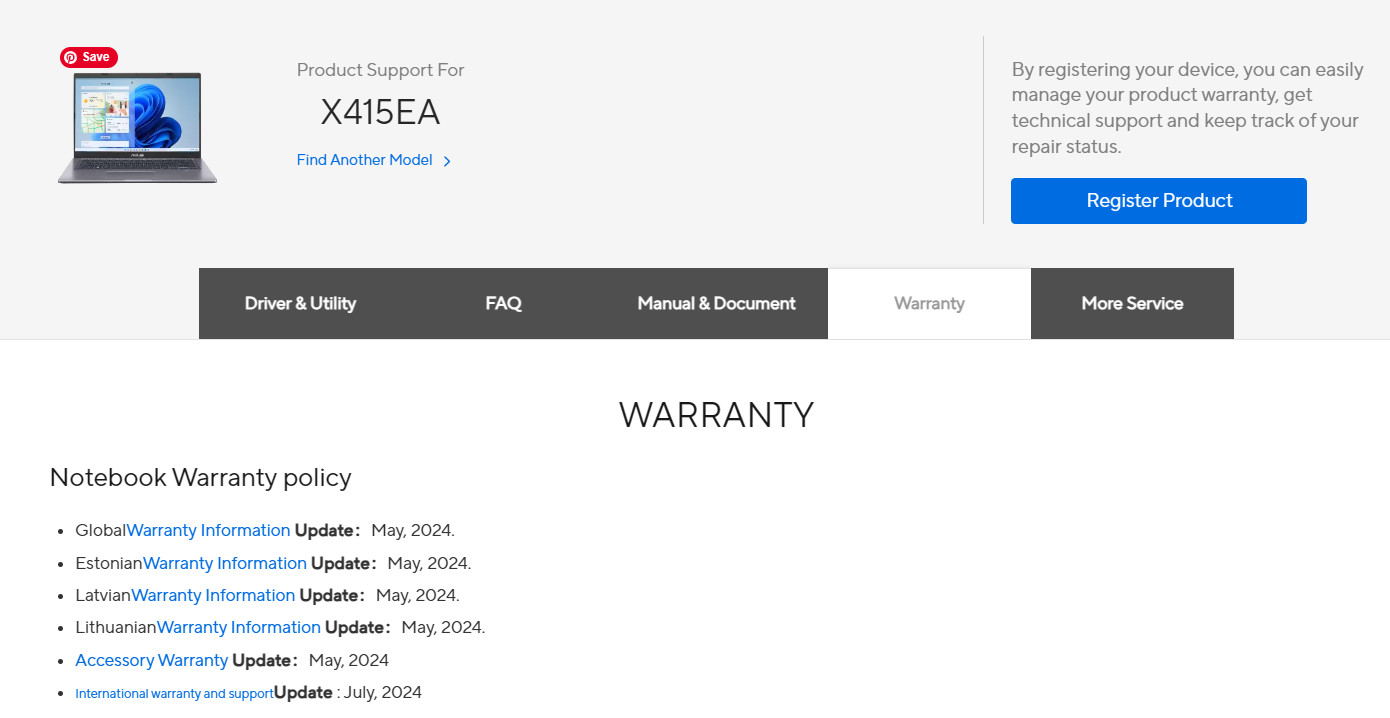The image size is (1390, 718).
Task: Open International warranty and support link
Action: click(174, 693)
